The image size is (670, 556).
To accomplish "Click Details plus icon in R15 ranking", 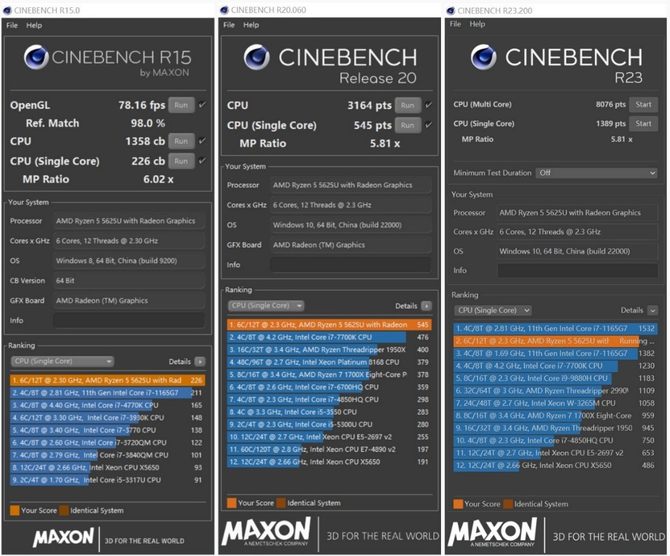I will click(x=202, y=361).
